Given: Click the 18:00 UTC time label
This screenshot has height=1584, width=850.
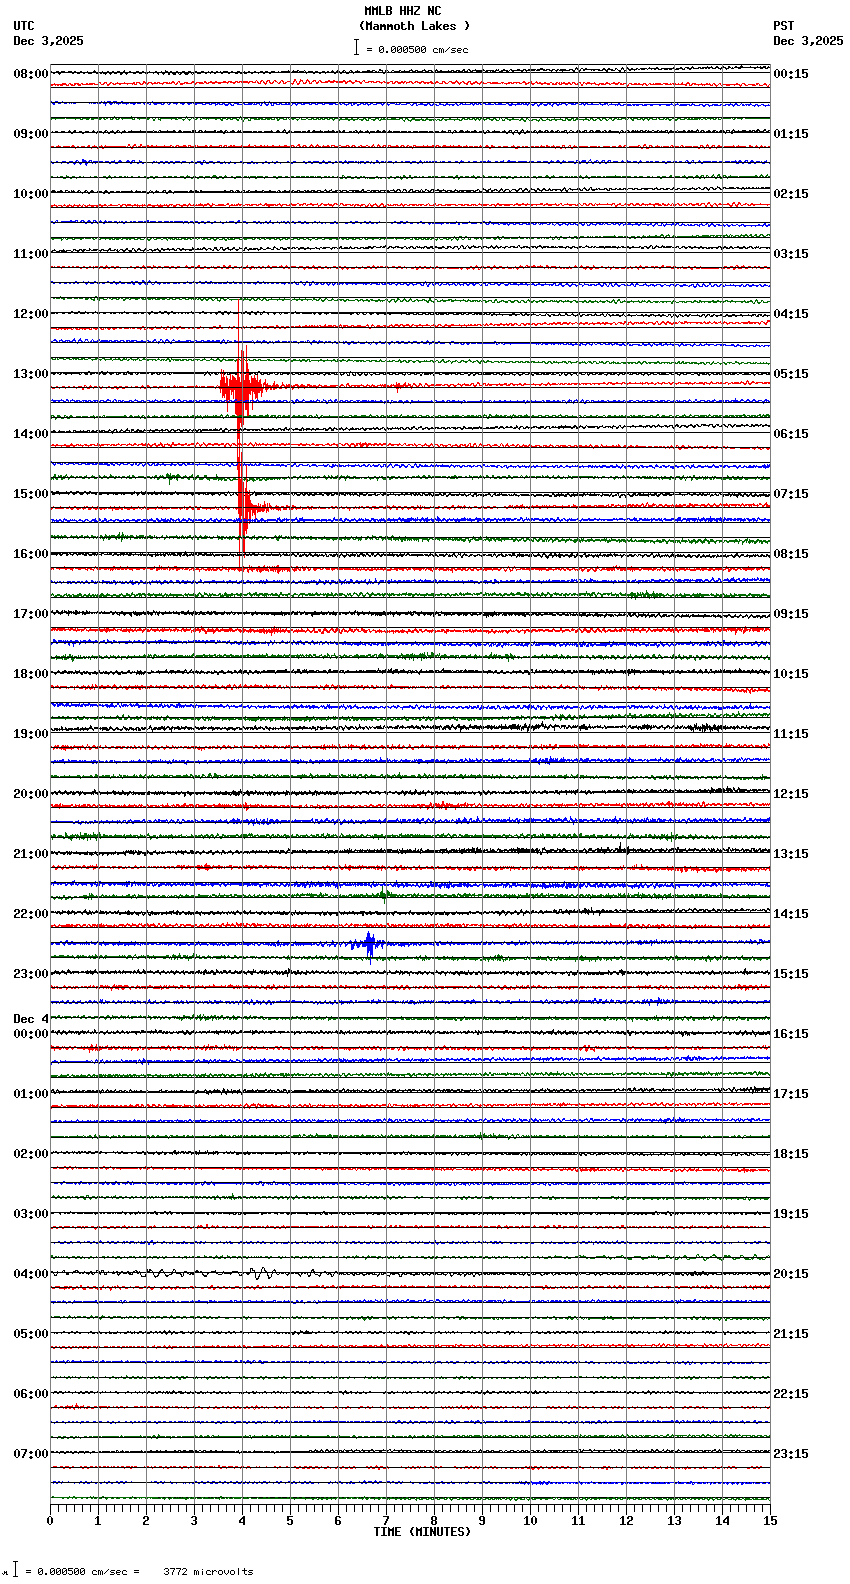Looking at the screenshot, I should click(x=30, y=674).
